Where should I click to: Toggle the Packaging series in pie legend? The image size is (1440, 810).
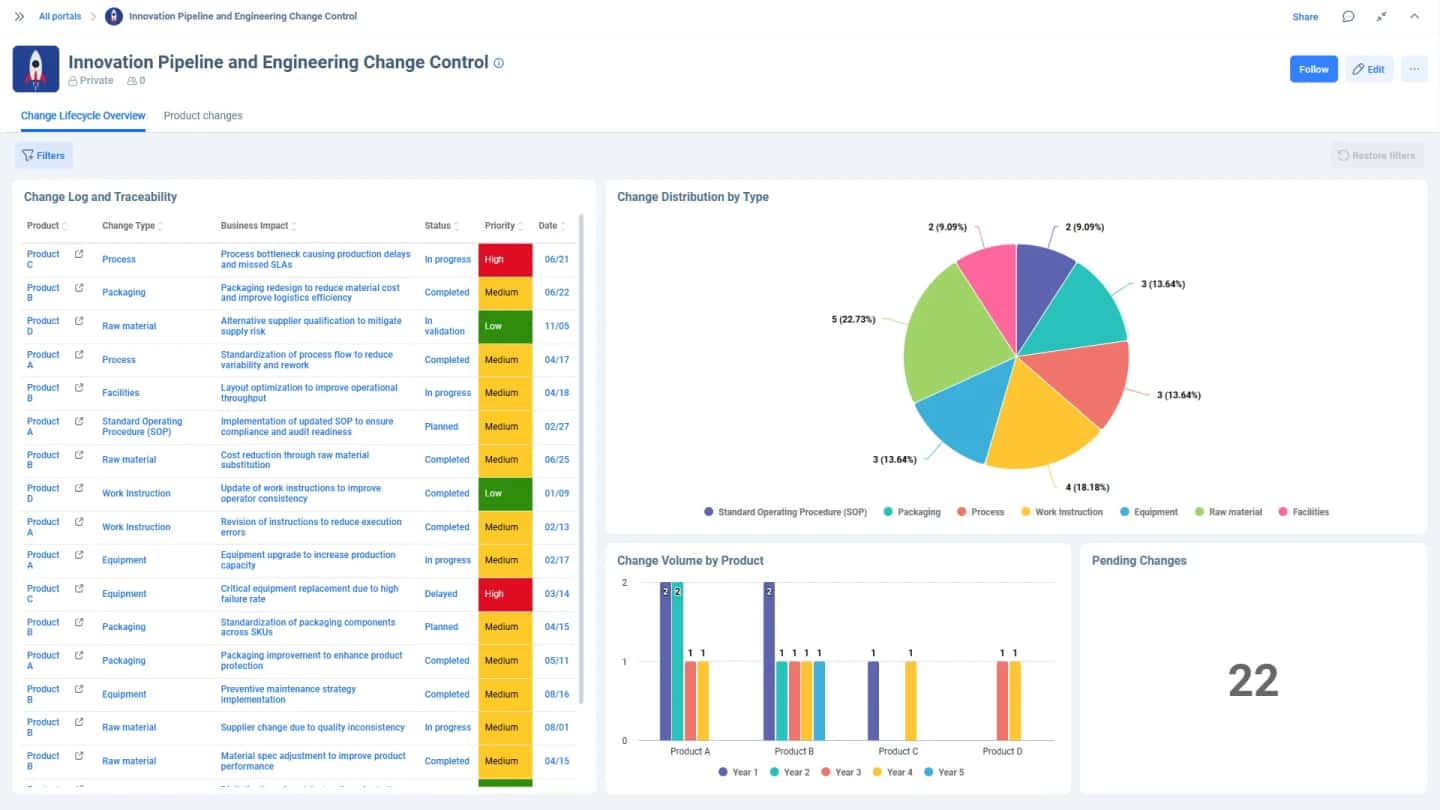click(x=912, y=512)
